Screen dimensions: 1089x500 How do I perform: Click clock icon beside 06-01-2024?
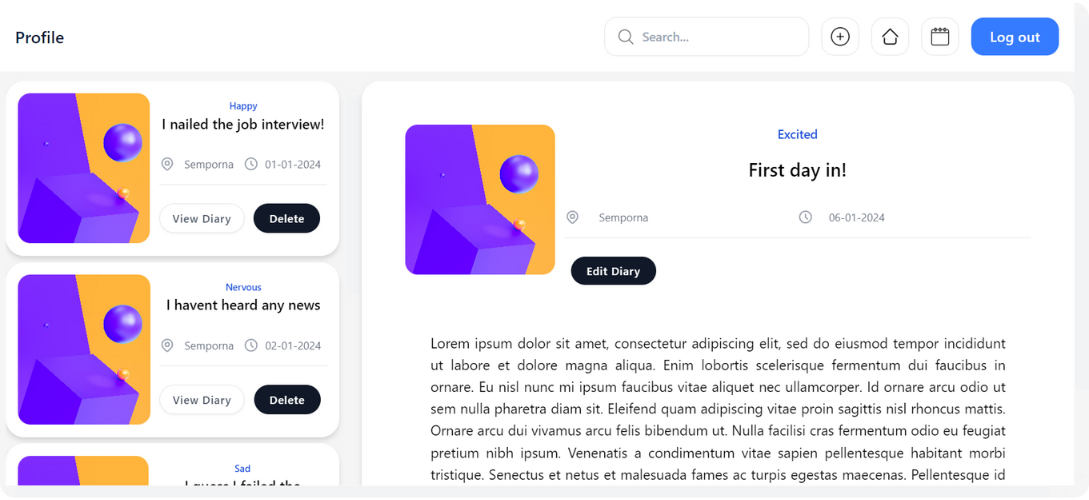point(806,217)
